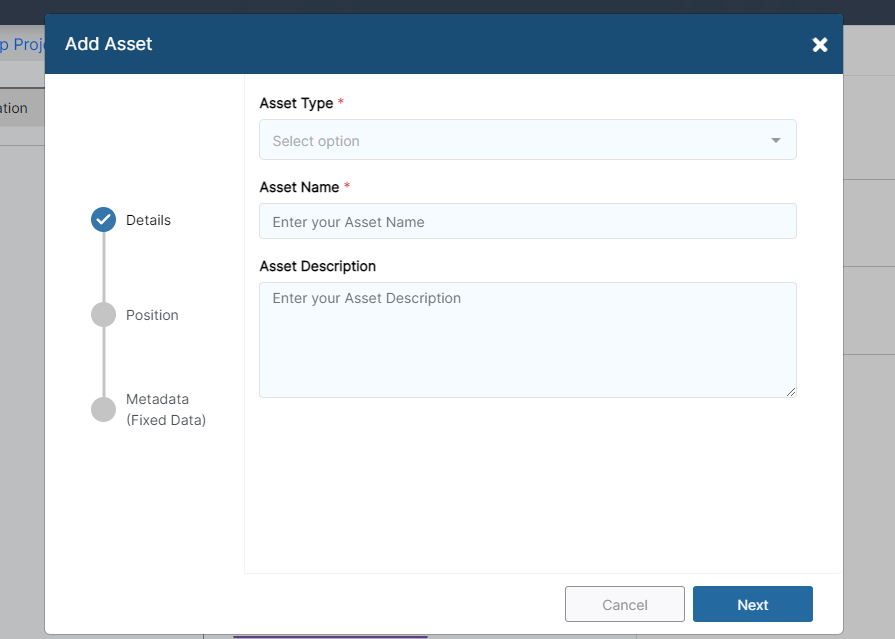895x639 pixels.
Task: Click inside the Asset Description text area
Action: tap(528, 338)
